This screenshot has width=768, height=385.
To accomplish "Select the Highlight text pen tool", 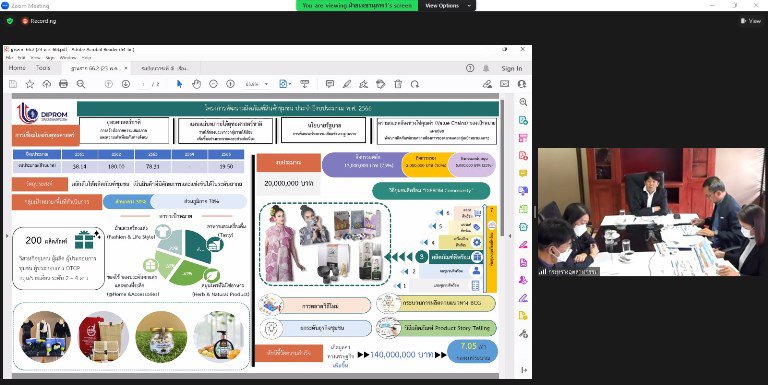I will pyautogui.click(x=347, y=84).
